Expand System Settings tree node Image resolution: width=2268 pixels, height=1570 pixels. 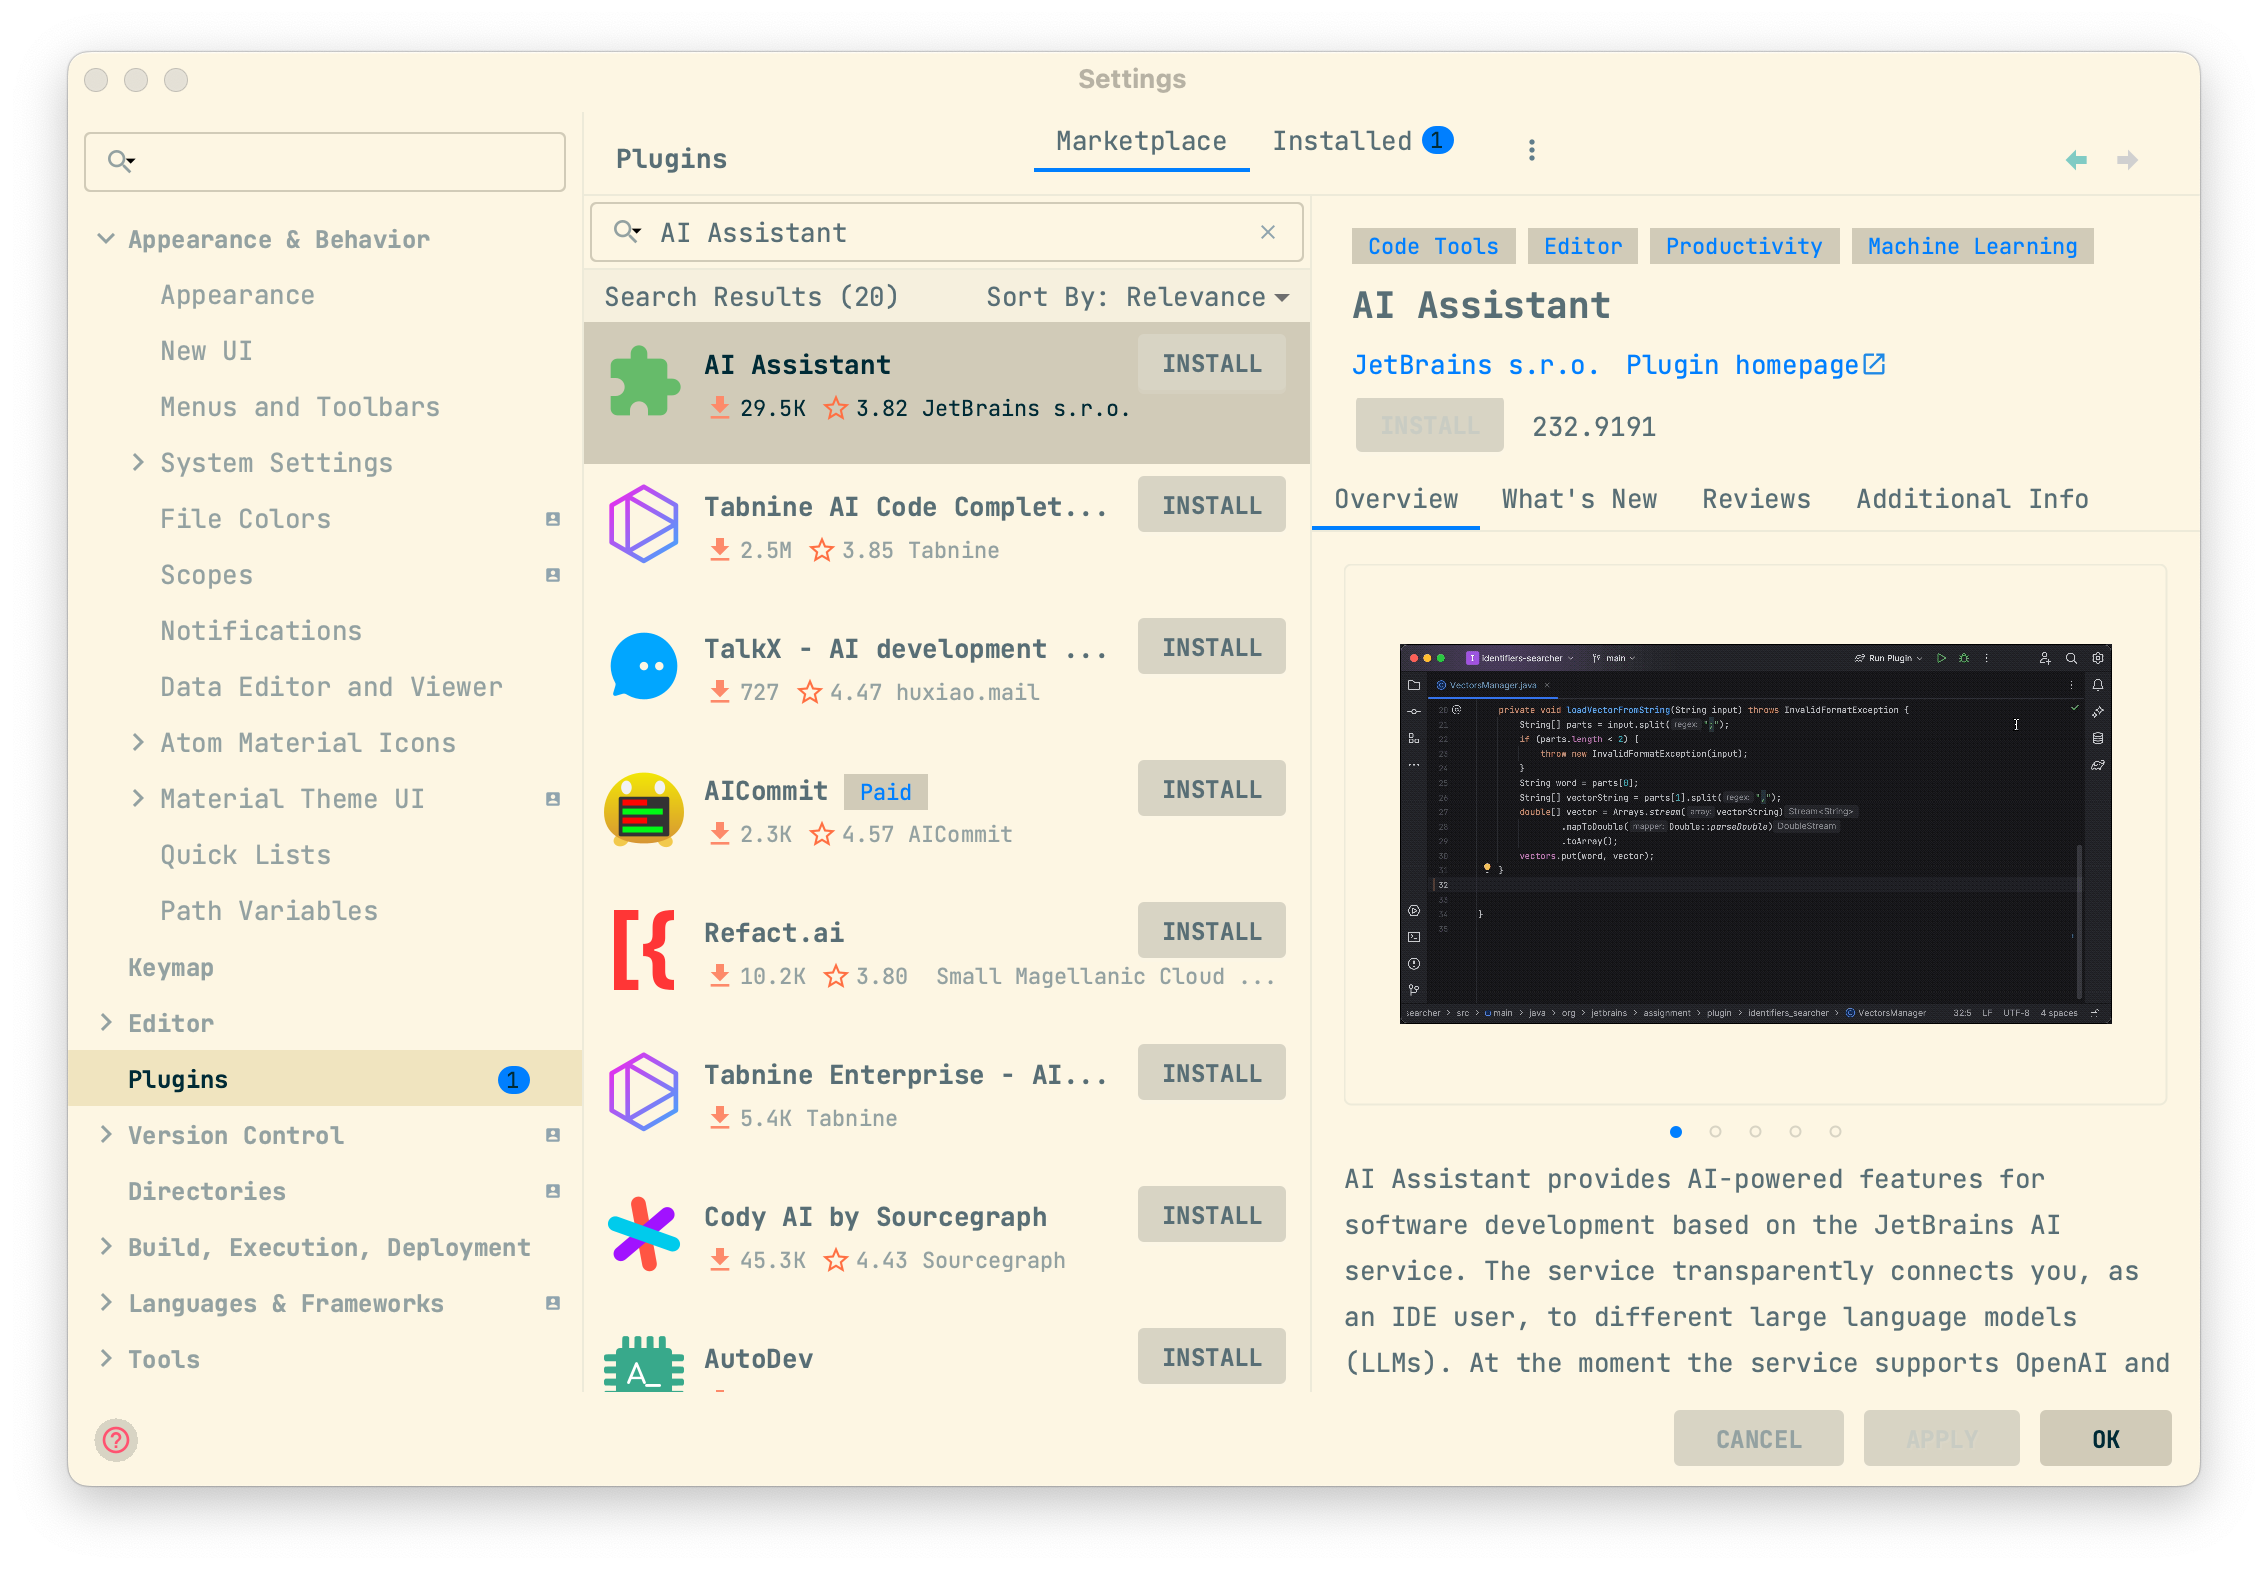coord(138,462)
